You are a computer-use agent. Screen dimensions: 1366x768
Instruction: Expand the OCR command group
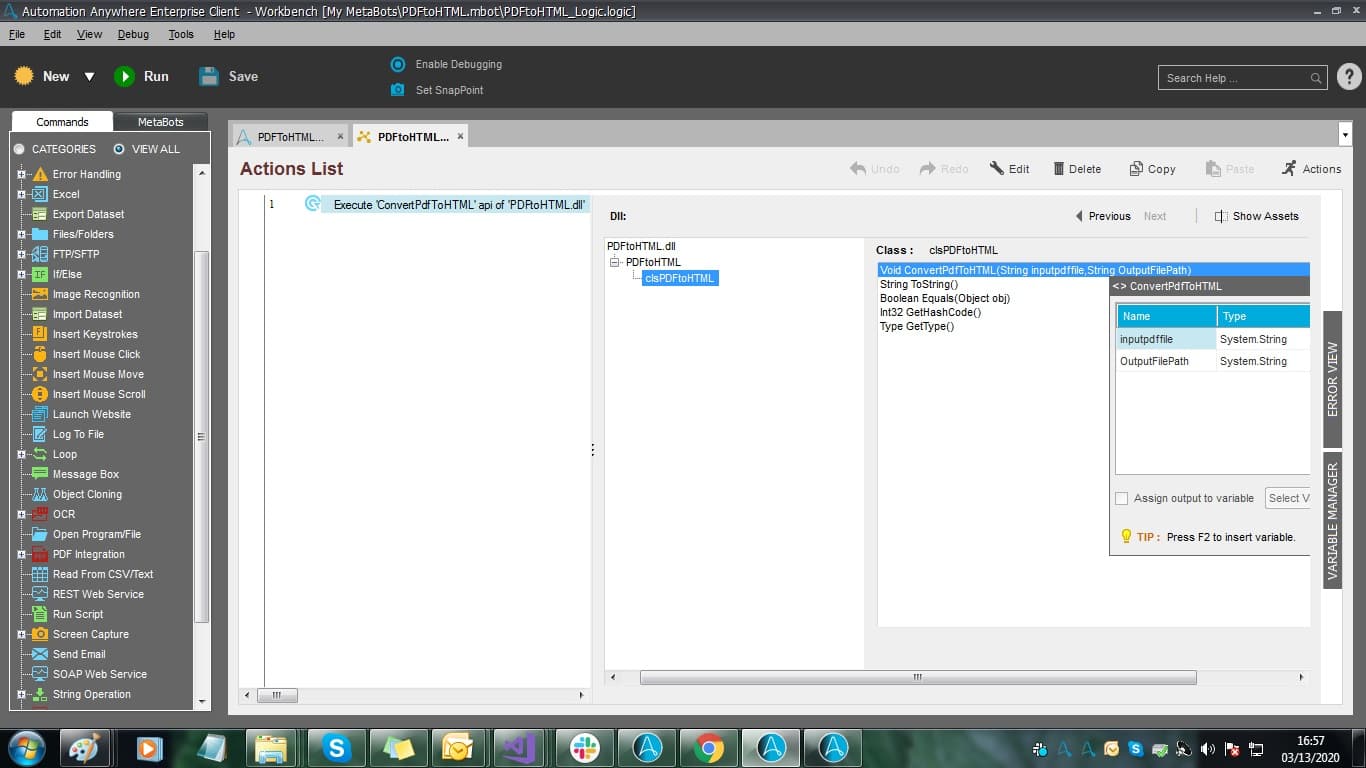pyautogui.click(x=21, y=514)
